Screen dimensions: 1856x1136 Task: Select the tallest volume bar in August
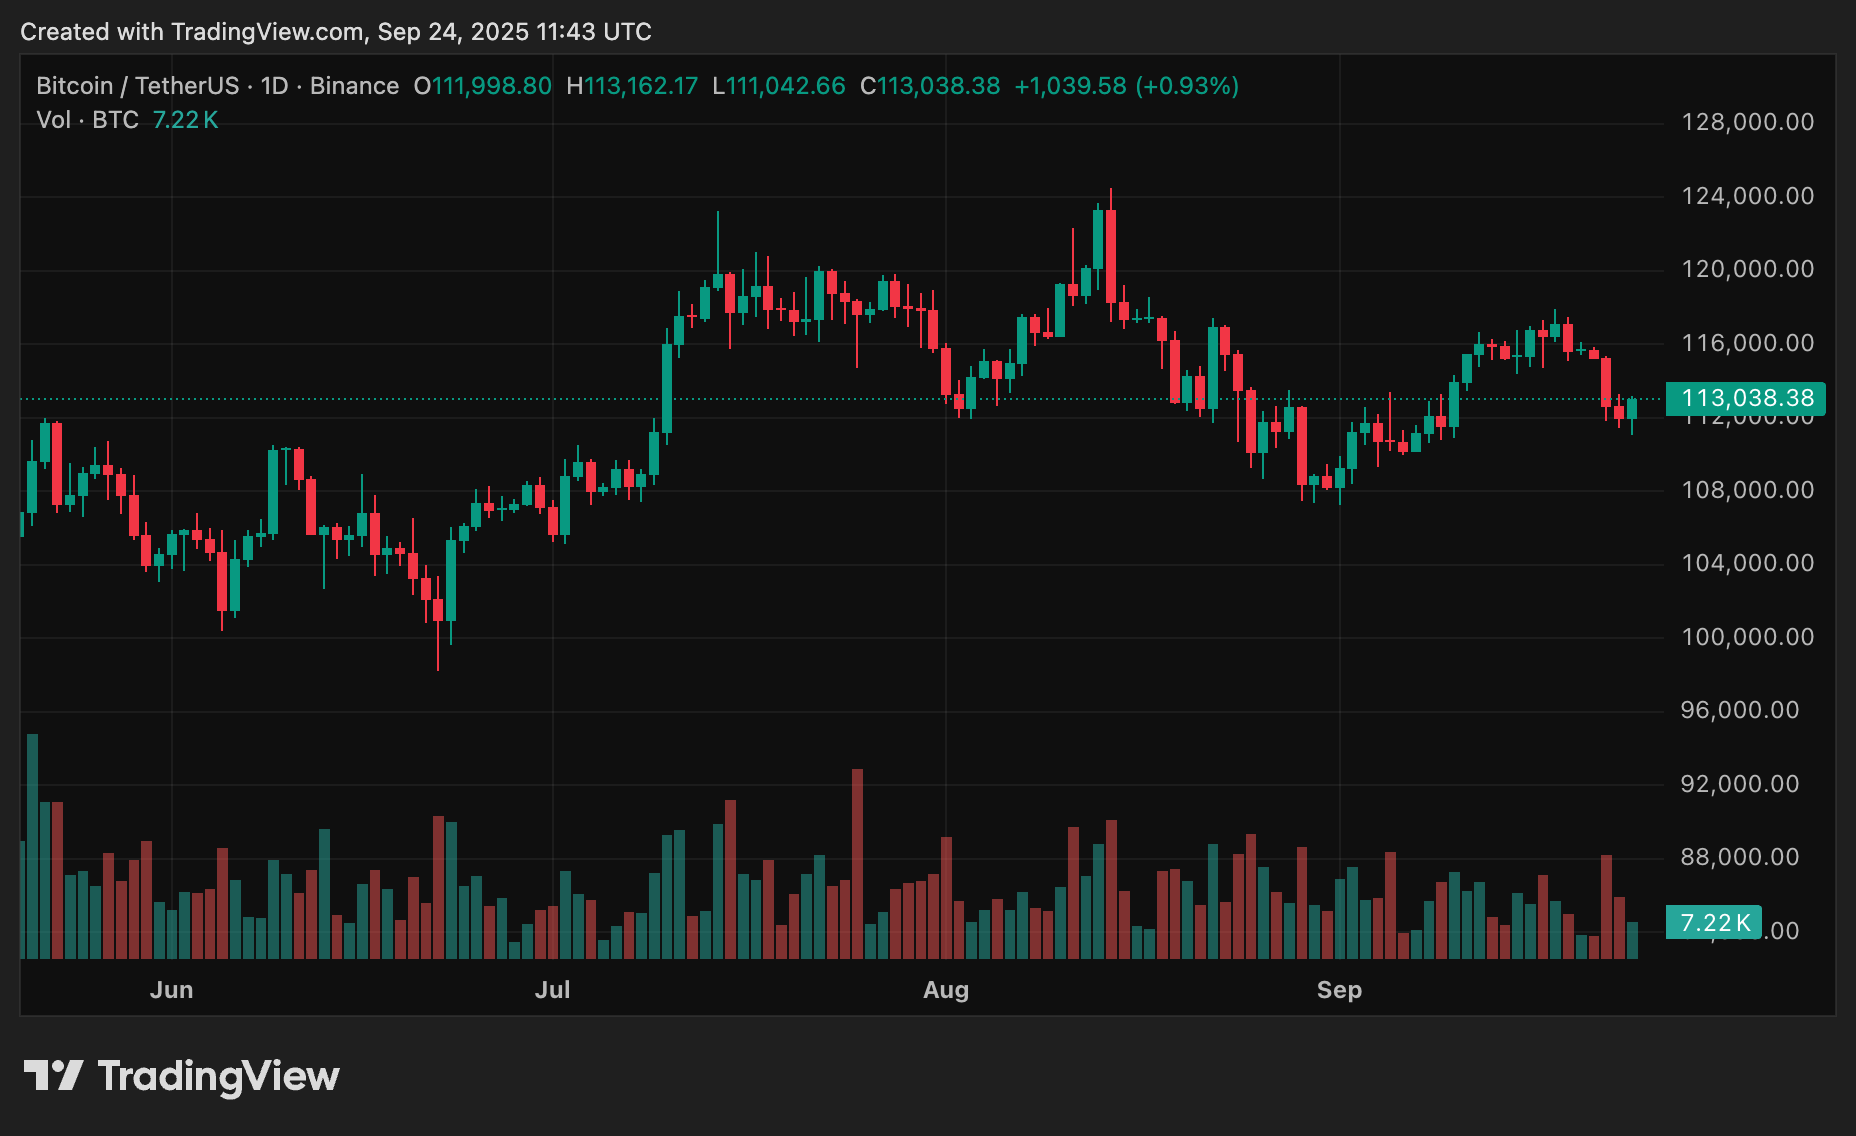pos(1110,880)
